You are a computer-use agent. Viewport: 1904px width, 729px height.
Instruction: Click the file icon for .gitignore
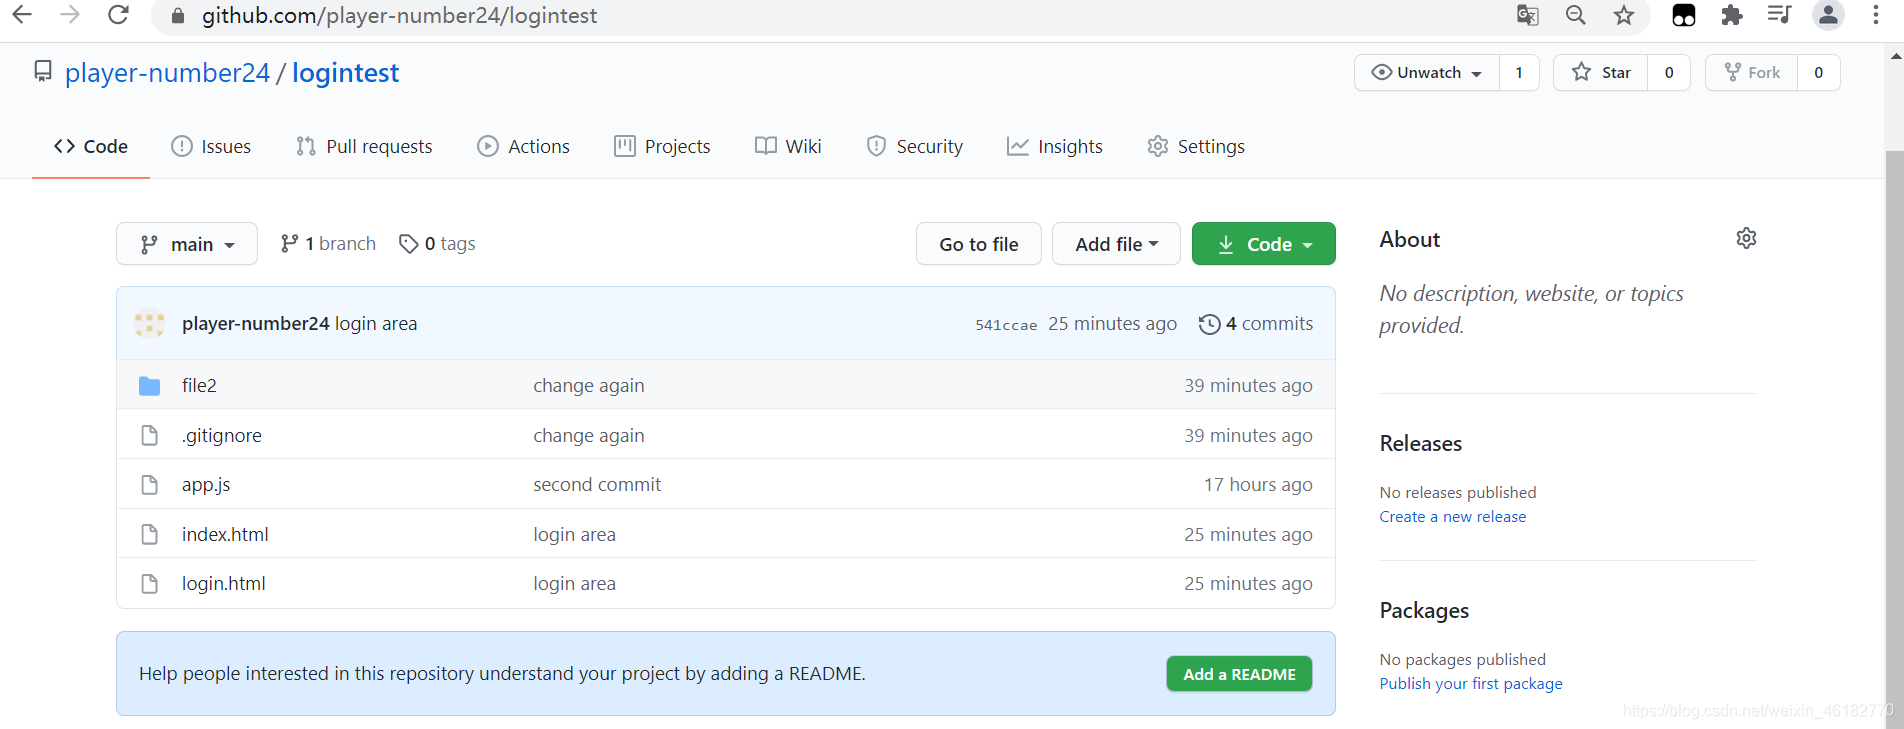pos(150,435)
